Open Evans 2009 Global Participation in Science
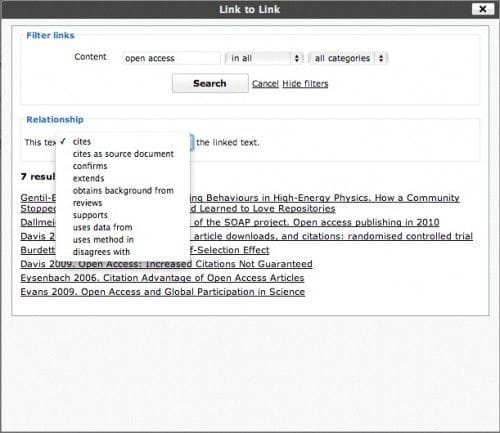The image size is (500, 433). click(163, 292)
